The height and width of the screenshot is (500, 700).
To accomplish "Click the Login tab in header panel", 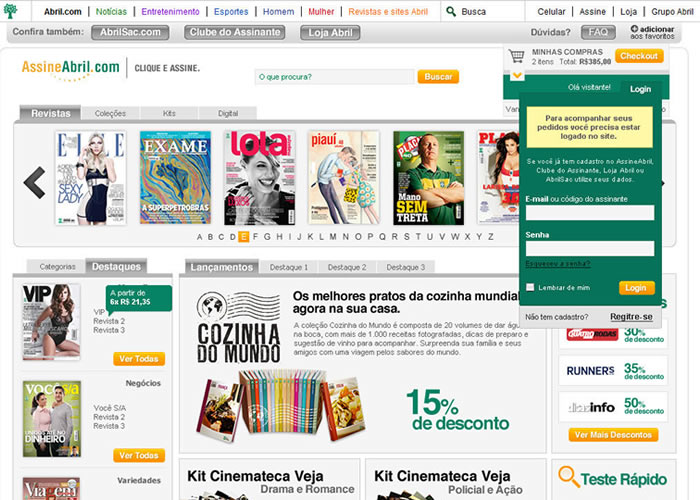I will pyautogui.click(x=640, y=89).
